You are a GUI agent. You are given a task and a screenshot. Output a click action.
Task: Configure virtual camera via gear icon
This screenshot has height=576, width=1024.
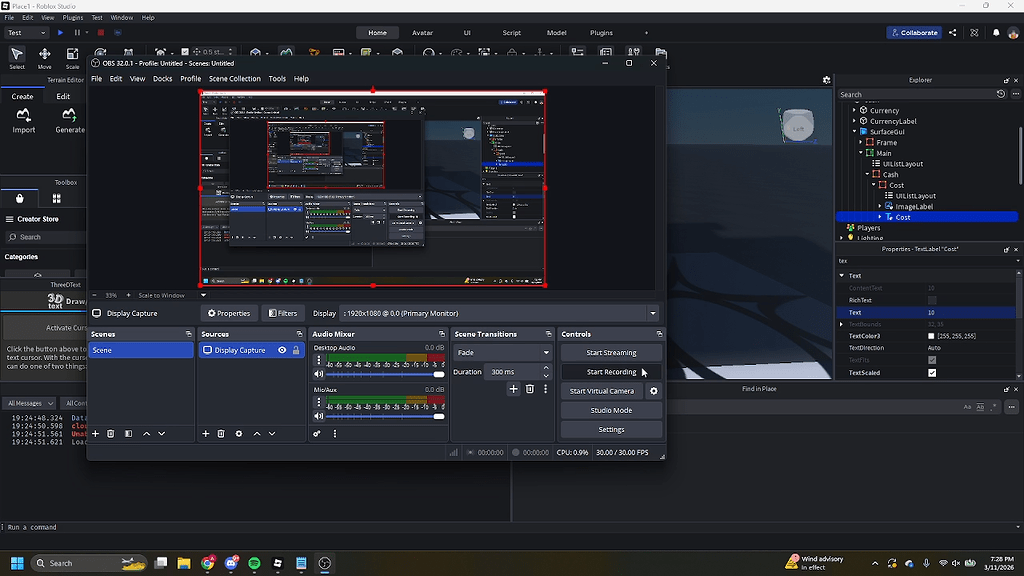click(654, 391)
